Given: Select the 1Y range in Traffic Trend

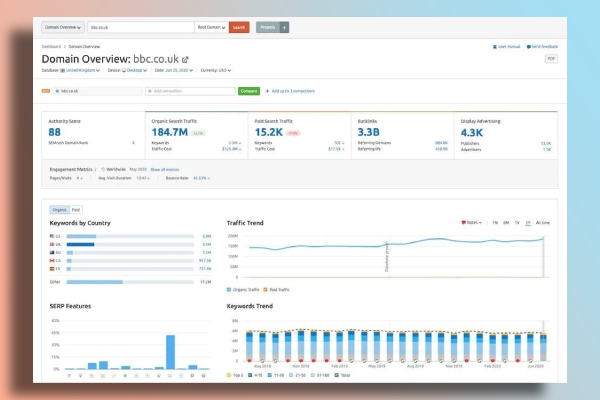Looking at the screenshot, I should tap(517, 222).
